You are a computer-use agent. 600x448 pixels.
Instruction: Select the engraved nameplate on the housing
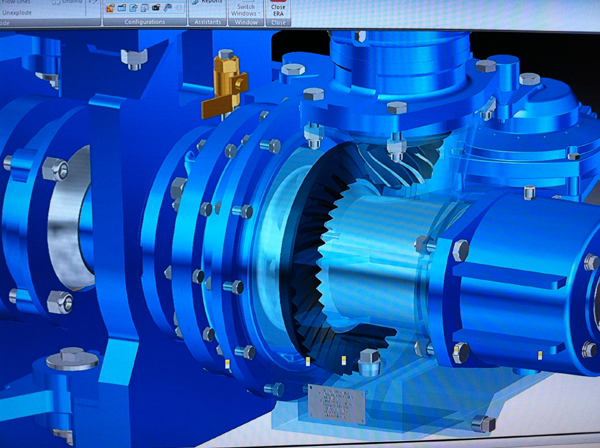click(x=336, y=404)
